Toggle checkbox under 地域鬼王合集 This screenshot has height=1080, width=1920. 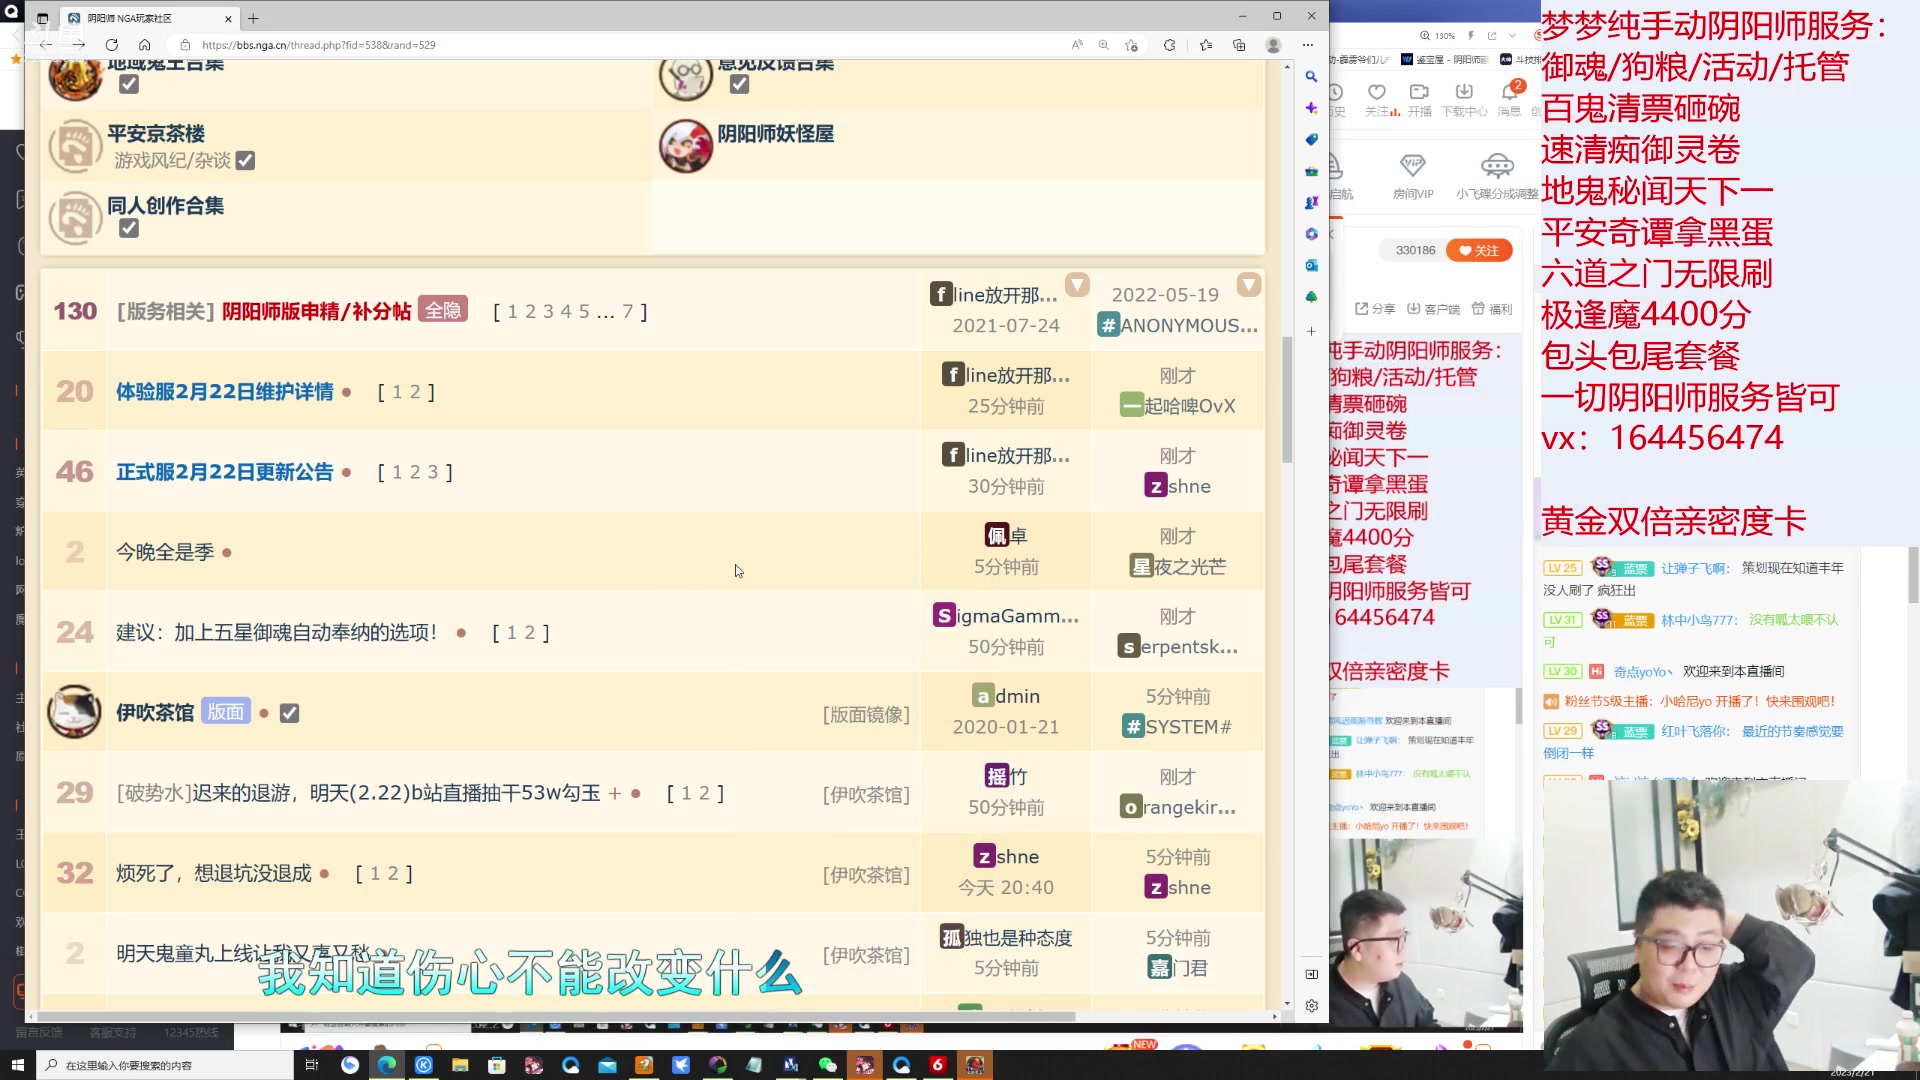click(x=129, y=85)
